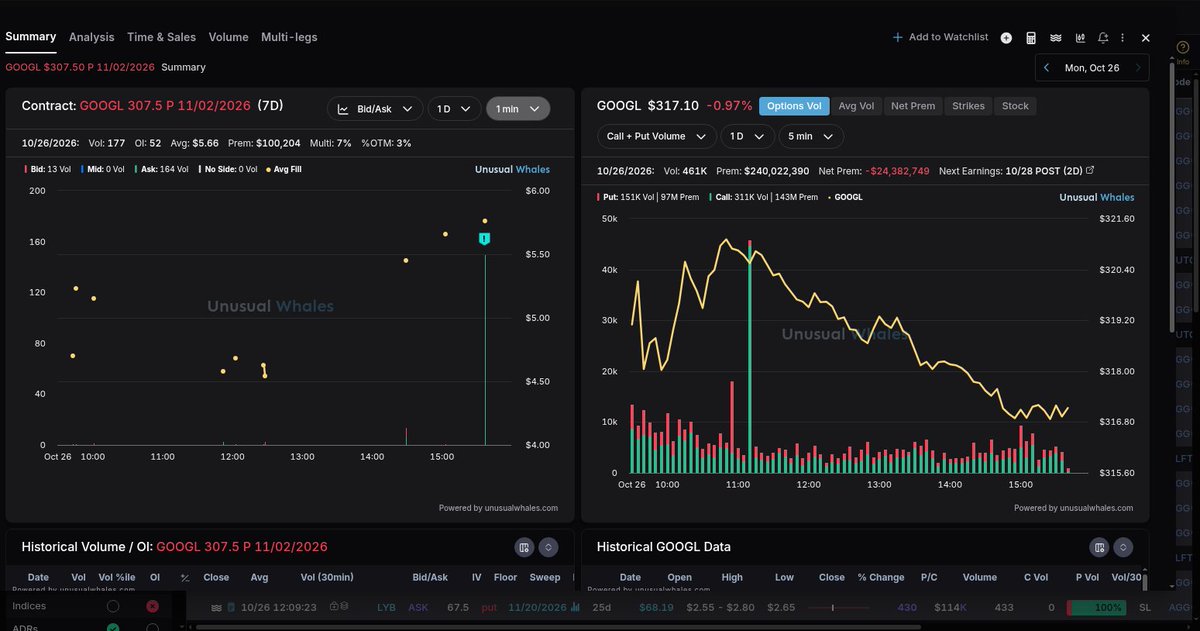Open the waves flow icon in top toolbar
The width and height of the screenshot is (1200, 631).
[x=1055, y=37]
